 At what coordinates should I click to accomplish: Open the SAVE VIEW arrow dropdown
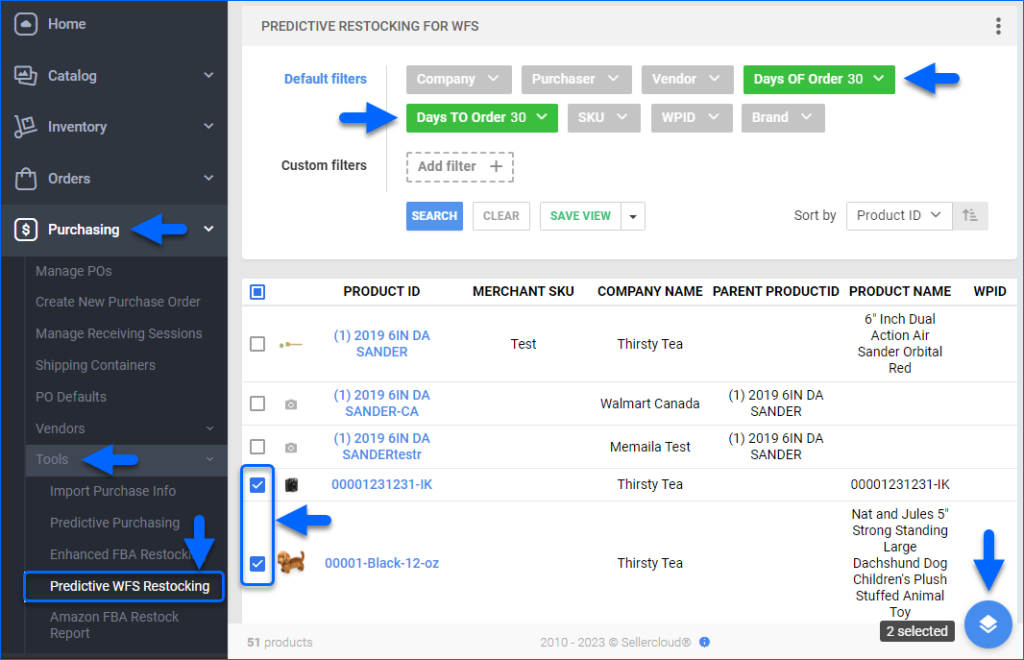pyautogui.click(x=631, y=215)
